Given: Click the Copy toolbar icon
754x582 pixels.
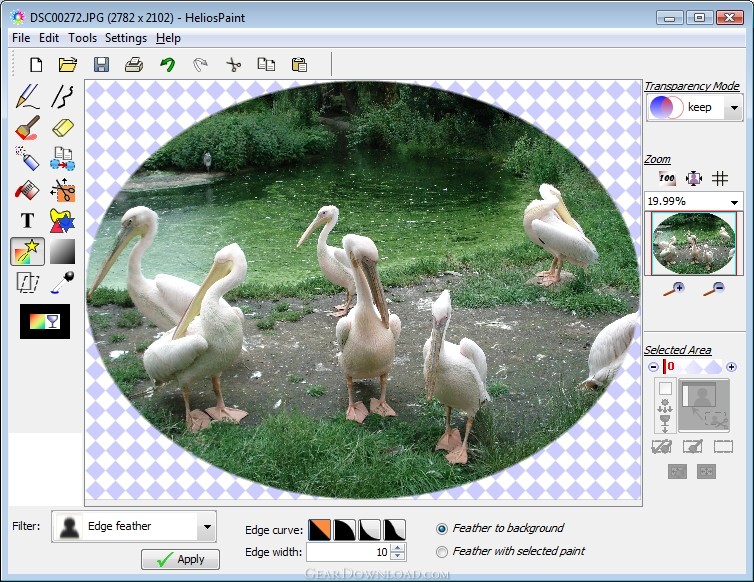Looking at the screenshot, I should [x=266, y=64].
